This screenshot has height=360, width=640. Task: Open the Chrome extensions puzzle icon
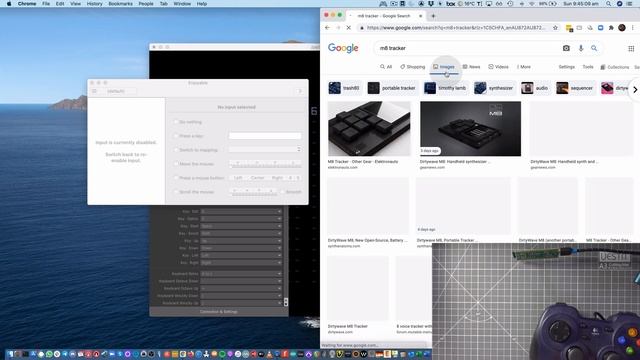(x=611, y=28)
